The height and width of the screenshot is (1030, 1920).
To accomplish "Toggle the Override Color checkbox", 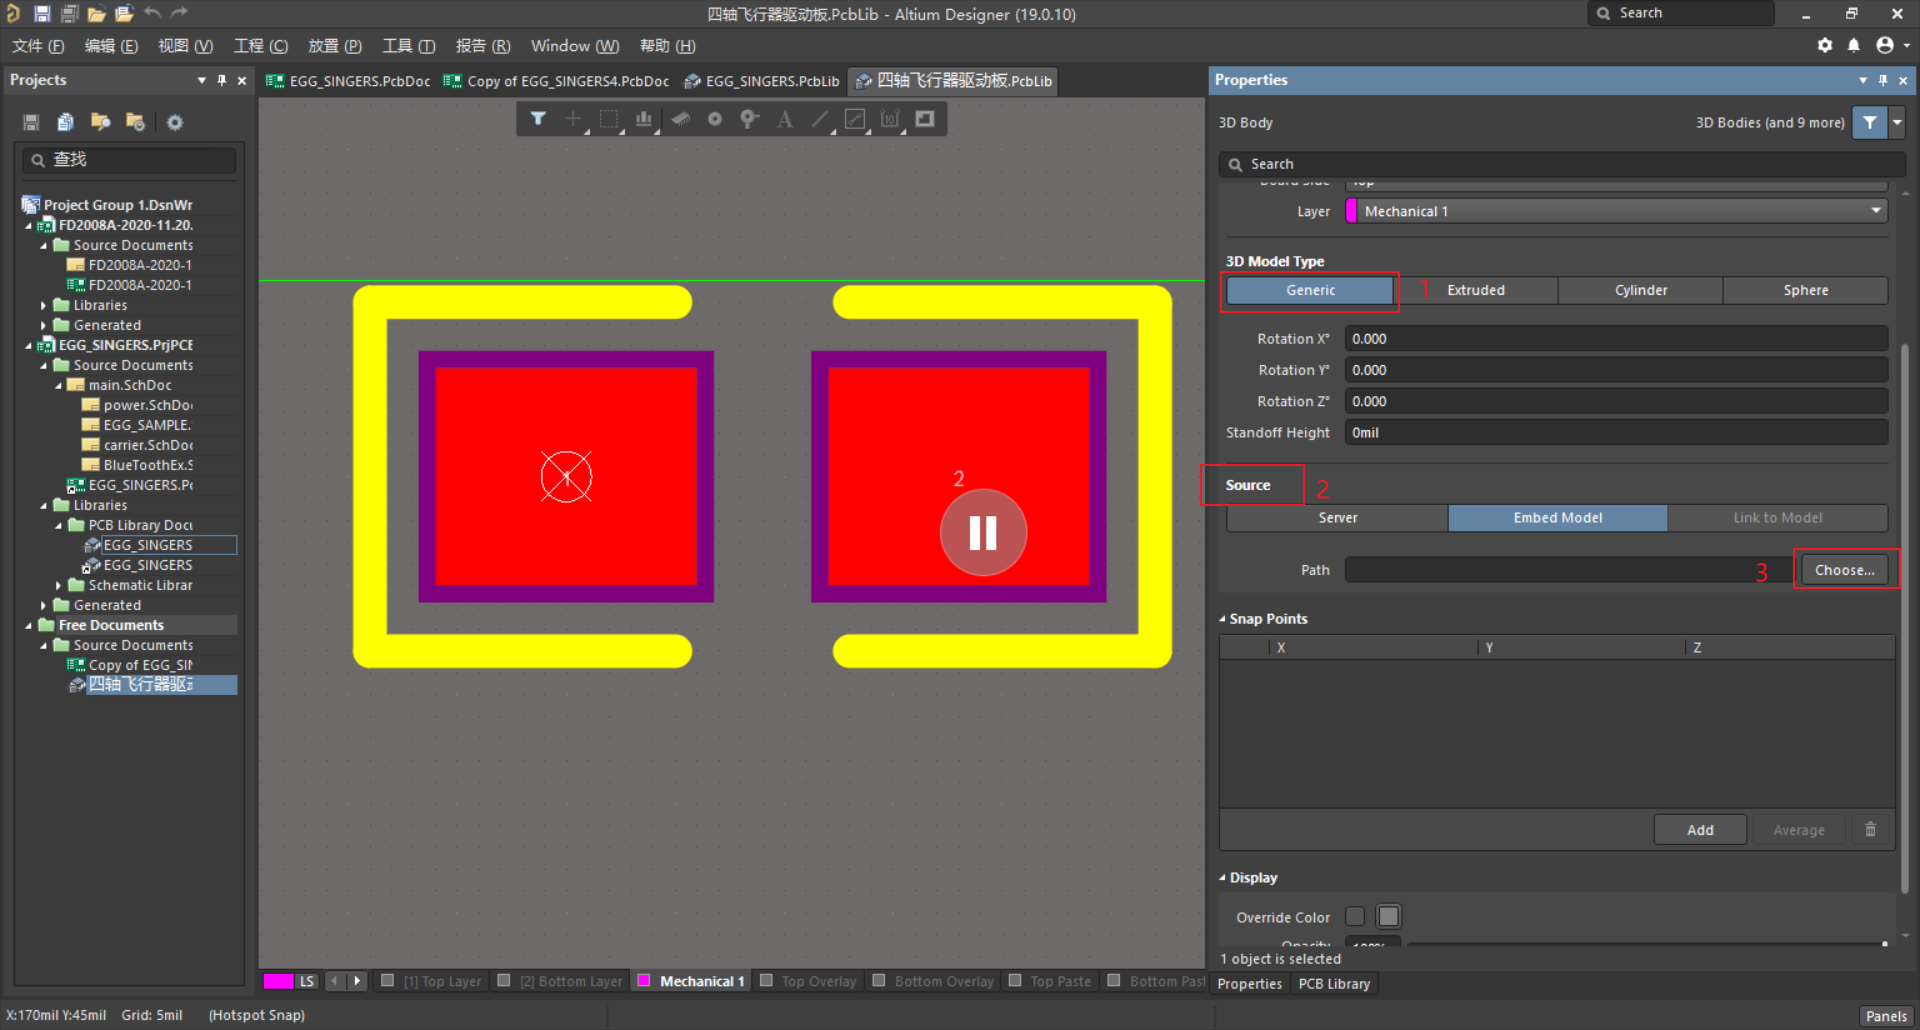I will (1355, 916).
